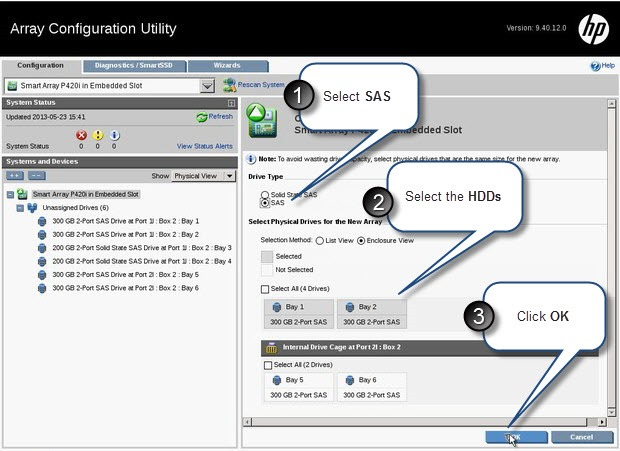Image resolution: width=620 pixels, height=451 pixels.
Task: Select the 200 GB Solid State Bay 4 row
Action: (142, 262)
